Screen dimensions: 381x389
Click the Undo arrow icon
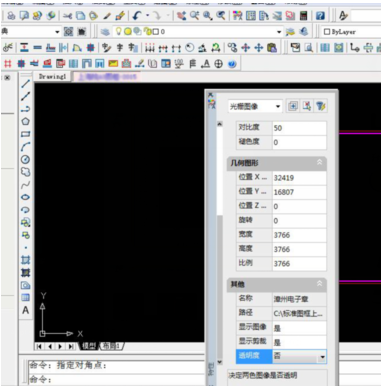point(137,16)
